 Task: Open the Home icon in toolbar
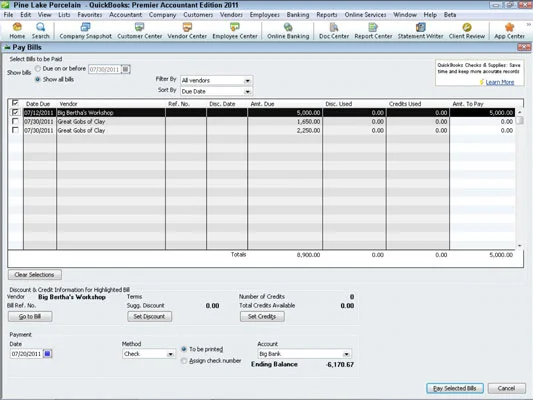point(17,30)
